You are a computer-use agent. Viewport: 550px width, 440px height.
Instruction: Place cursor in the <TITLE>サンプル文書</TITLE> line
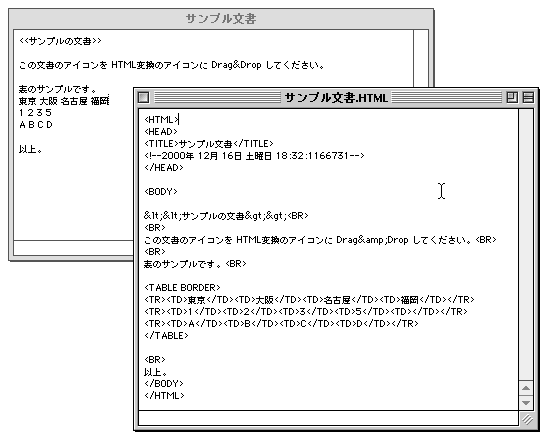point(208,144)
